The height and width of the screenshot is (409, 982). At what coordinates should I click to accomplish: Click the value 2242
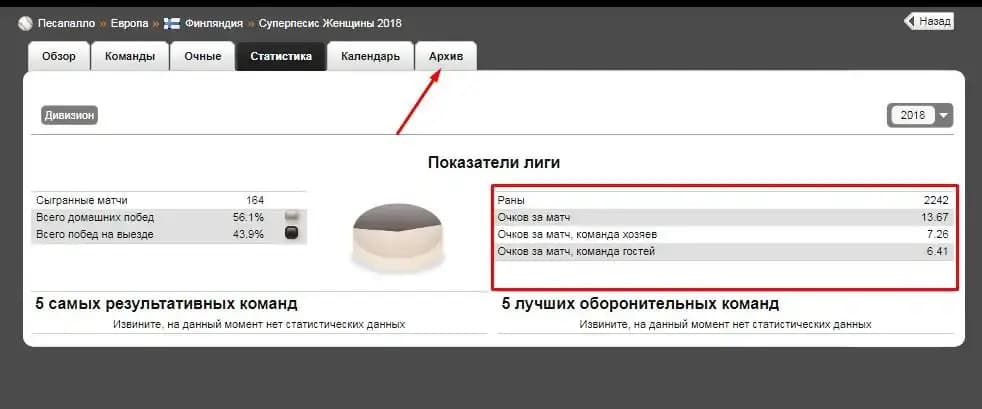coord(936,200)
